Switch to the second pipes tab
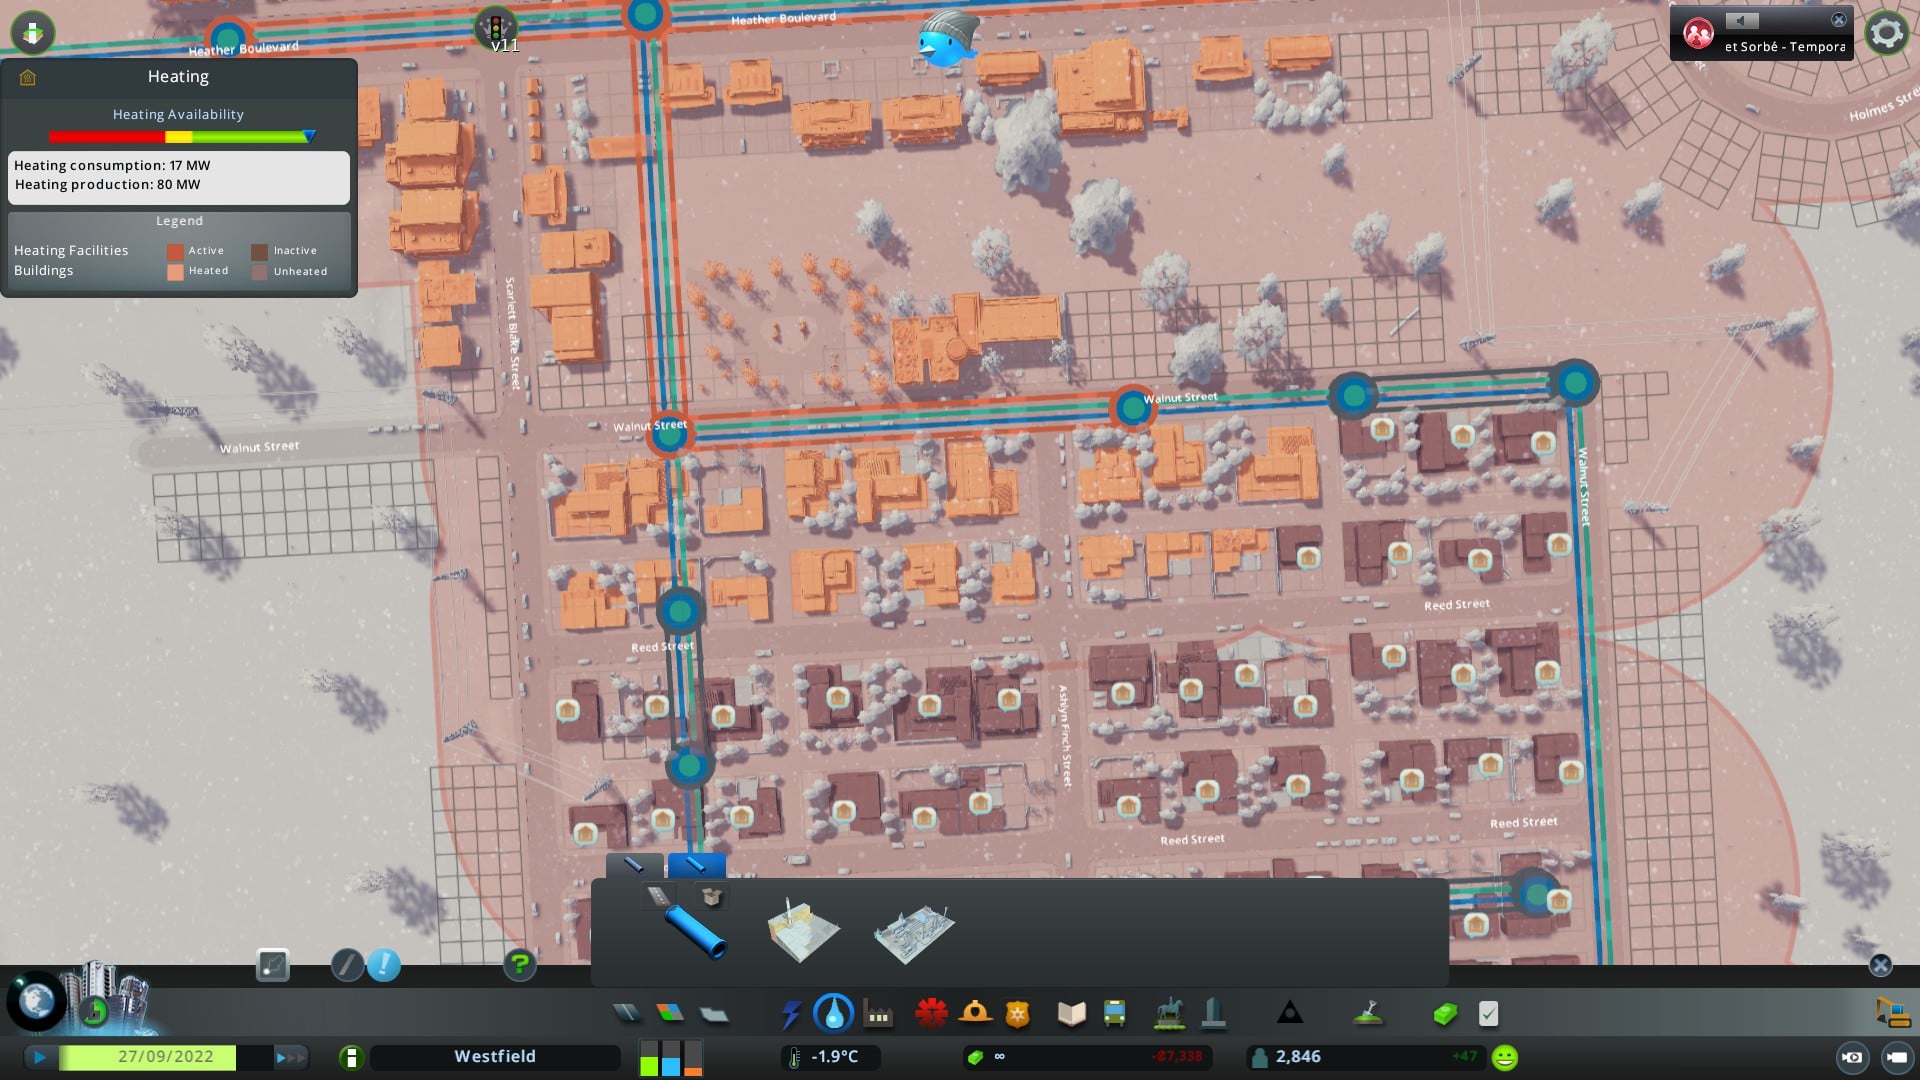This screenshot has width=1920, height=1080. pyautogui.click(x=696, y=865)
